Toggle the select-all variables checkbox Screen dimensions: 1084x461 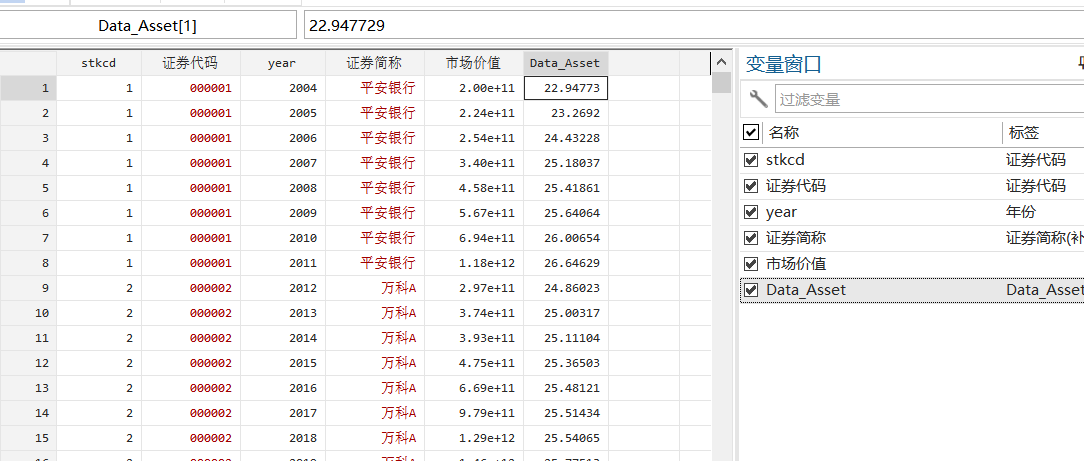(750, 132)
